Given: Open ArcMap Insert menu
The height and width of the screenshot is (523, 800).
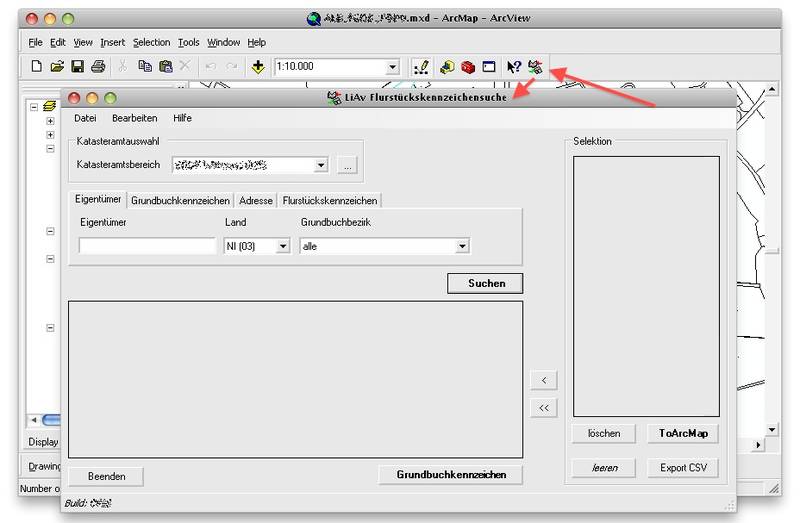Looking at the screenshot, I should click(112, 42).
